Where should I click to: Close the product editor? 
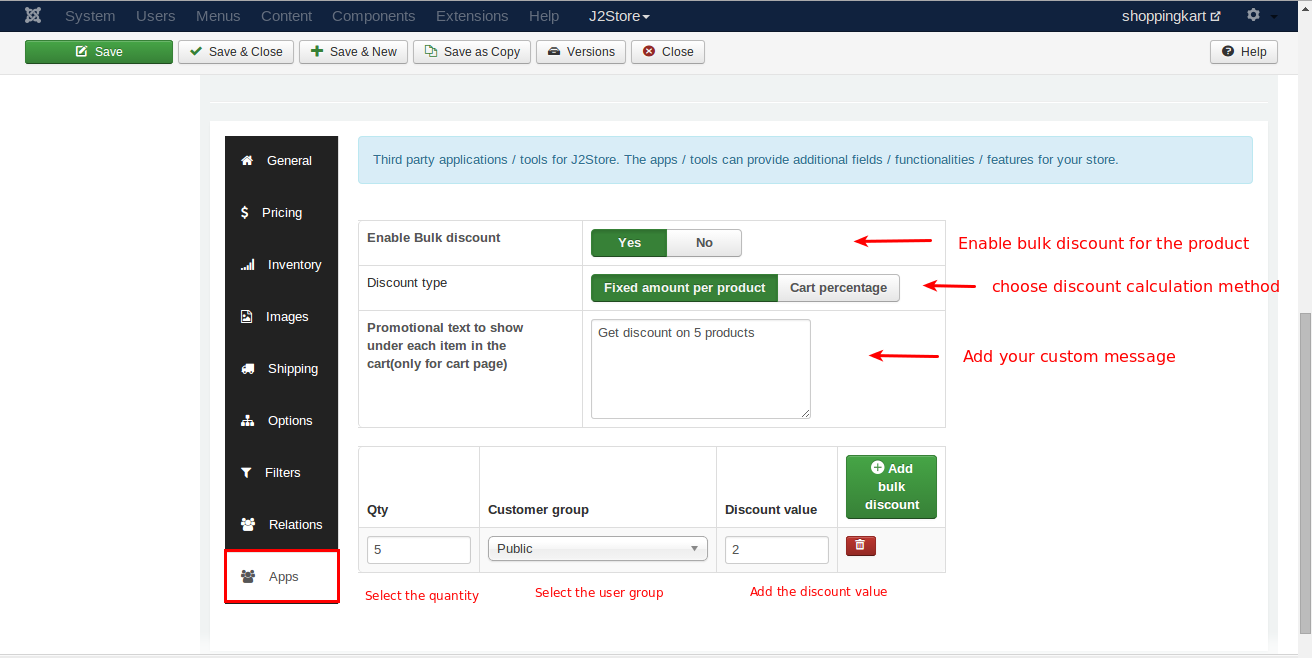click(x=667, y=52)
